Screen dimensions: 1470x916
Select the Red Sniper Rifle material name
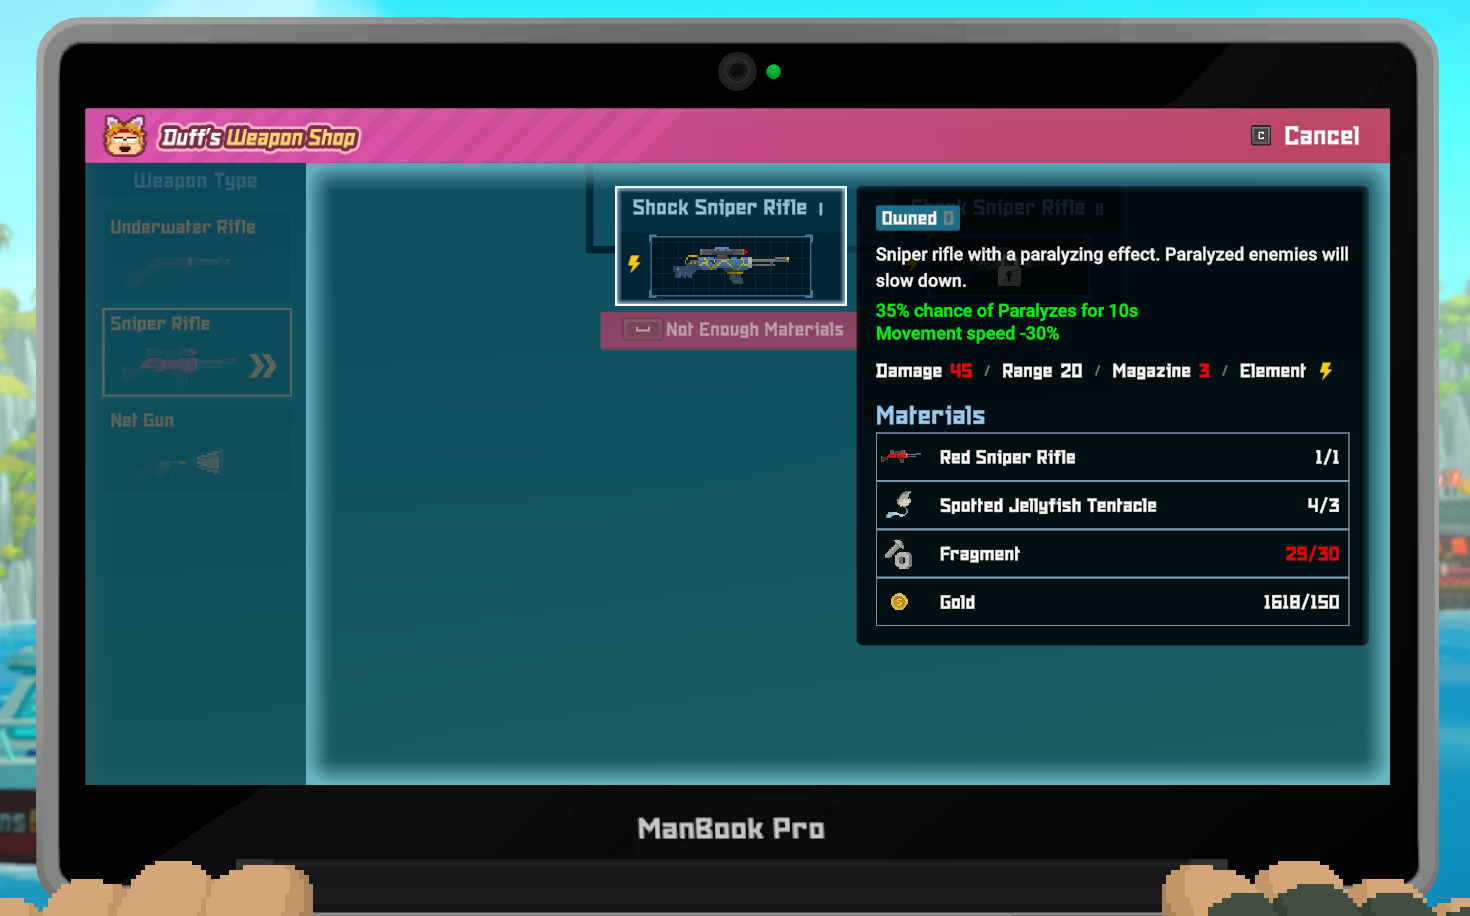tap(1007, 457)
